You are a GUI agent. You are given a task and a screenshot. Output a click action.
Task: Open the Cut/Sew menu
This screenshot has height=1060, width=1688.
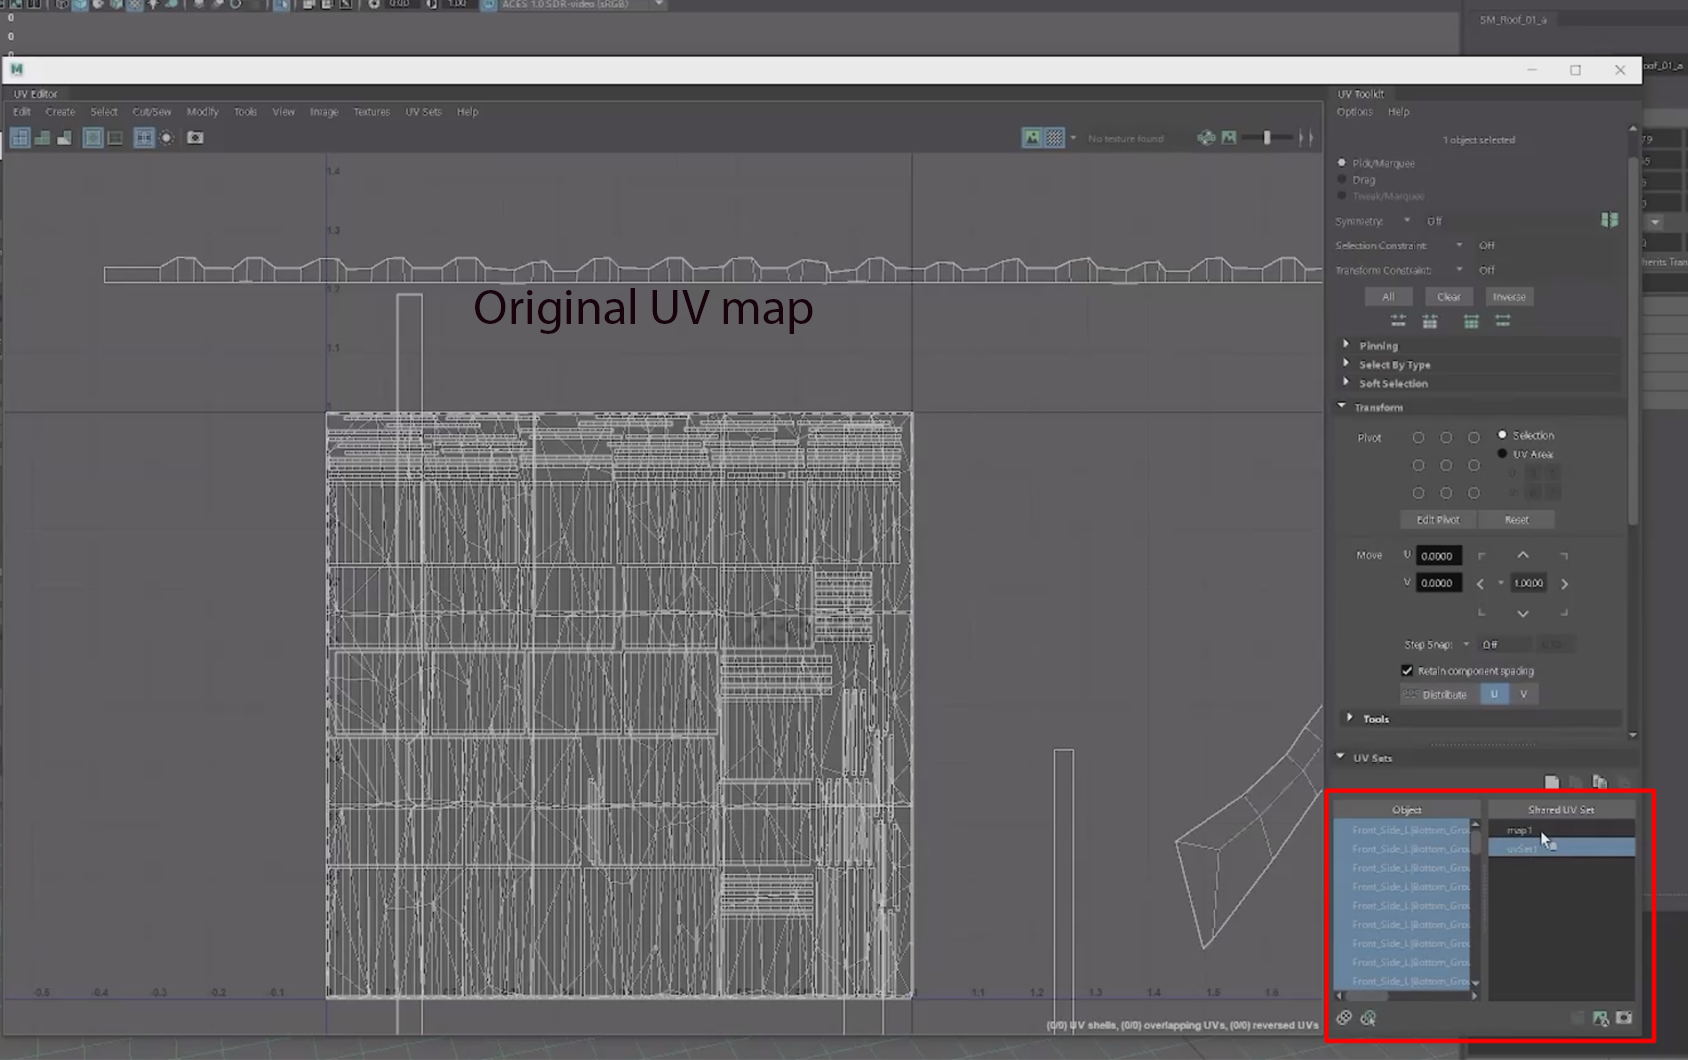(x=152, y=112)
